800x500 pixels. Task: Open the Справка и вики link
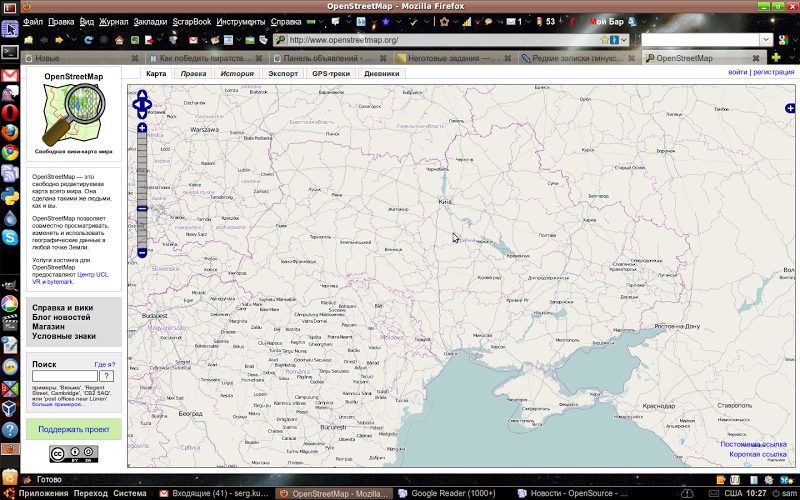coord(63,308)
